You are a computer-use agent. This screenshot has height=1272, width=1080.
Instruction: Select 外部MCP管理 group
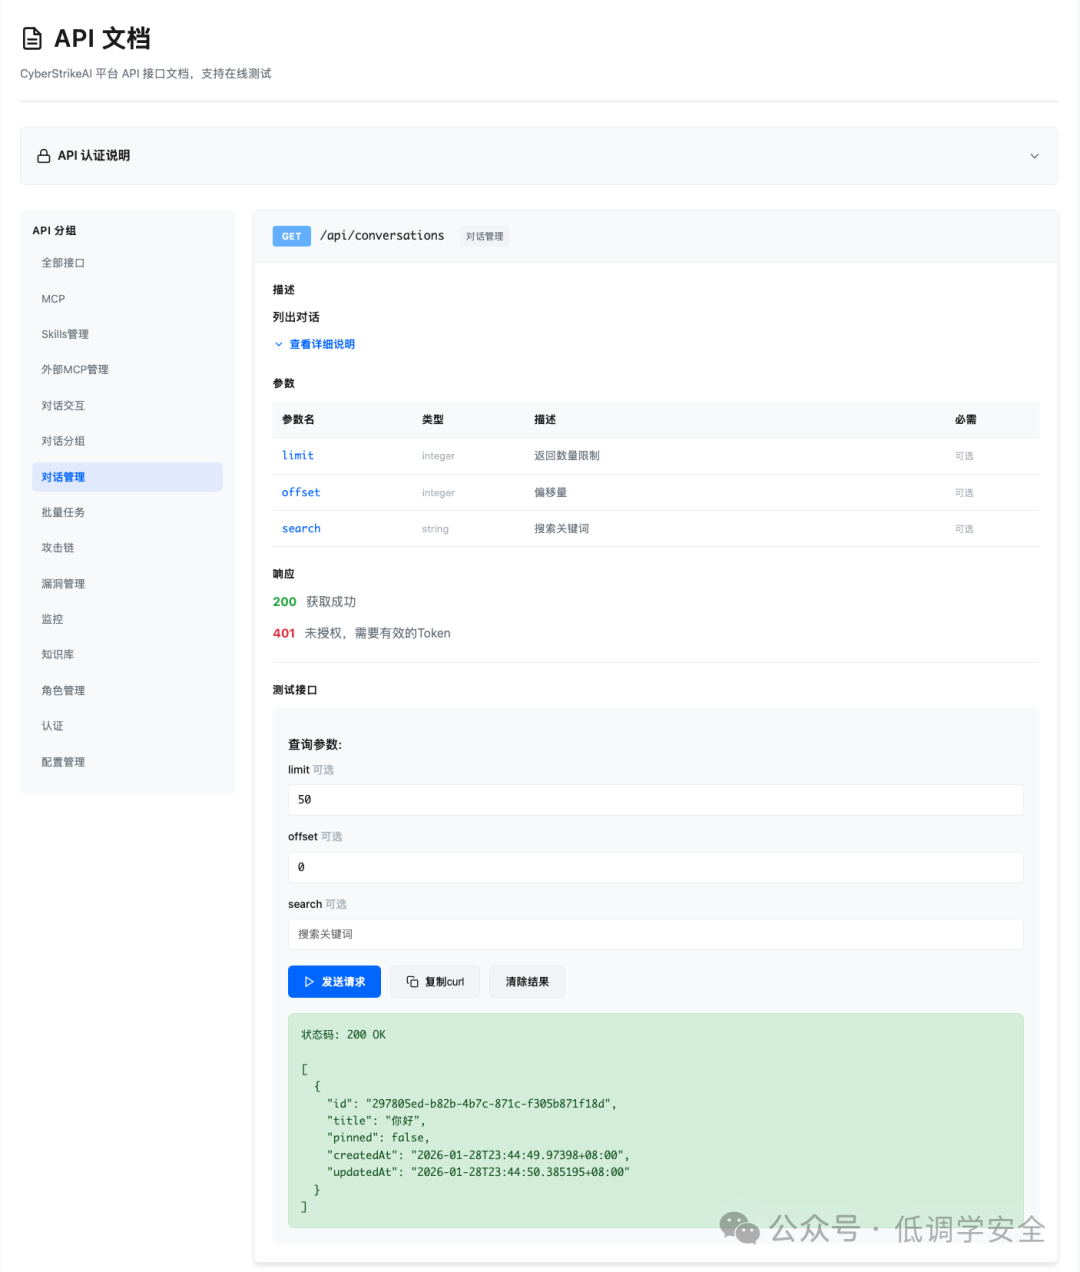(127, 370)
